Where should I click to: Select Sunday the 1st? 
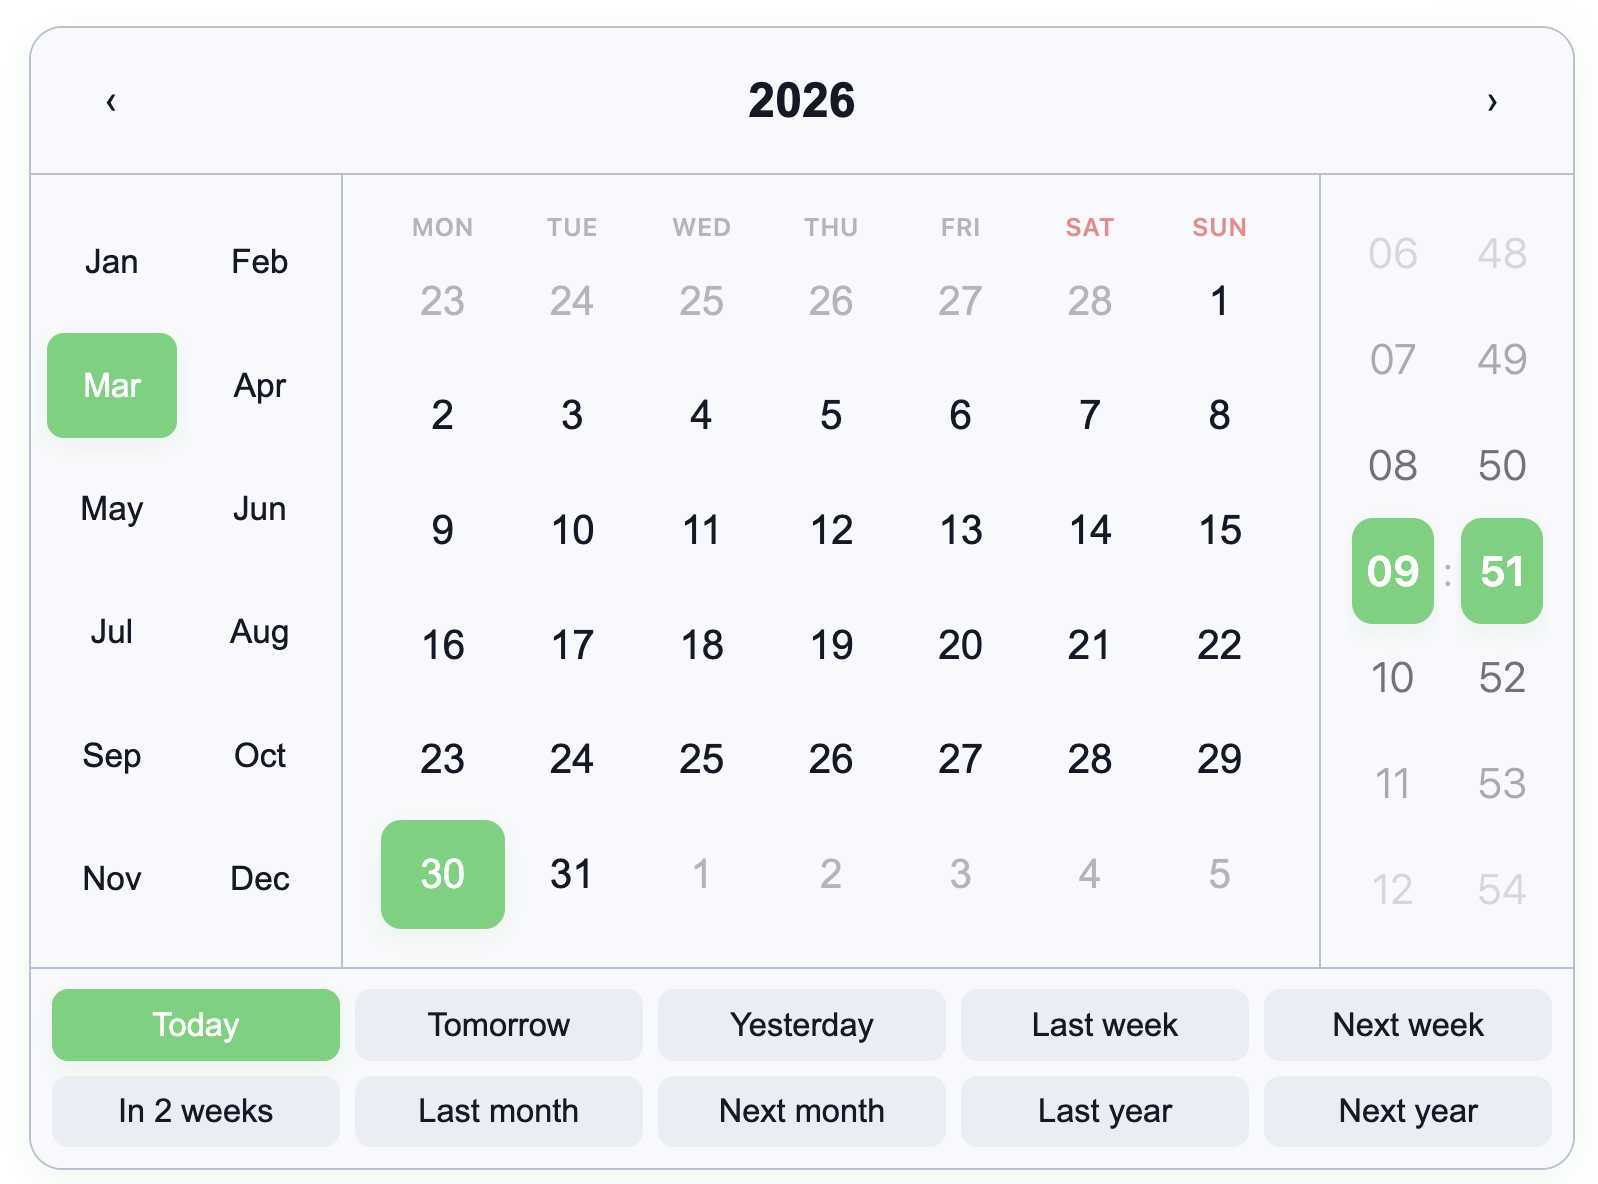[x=1218, y=301]
